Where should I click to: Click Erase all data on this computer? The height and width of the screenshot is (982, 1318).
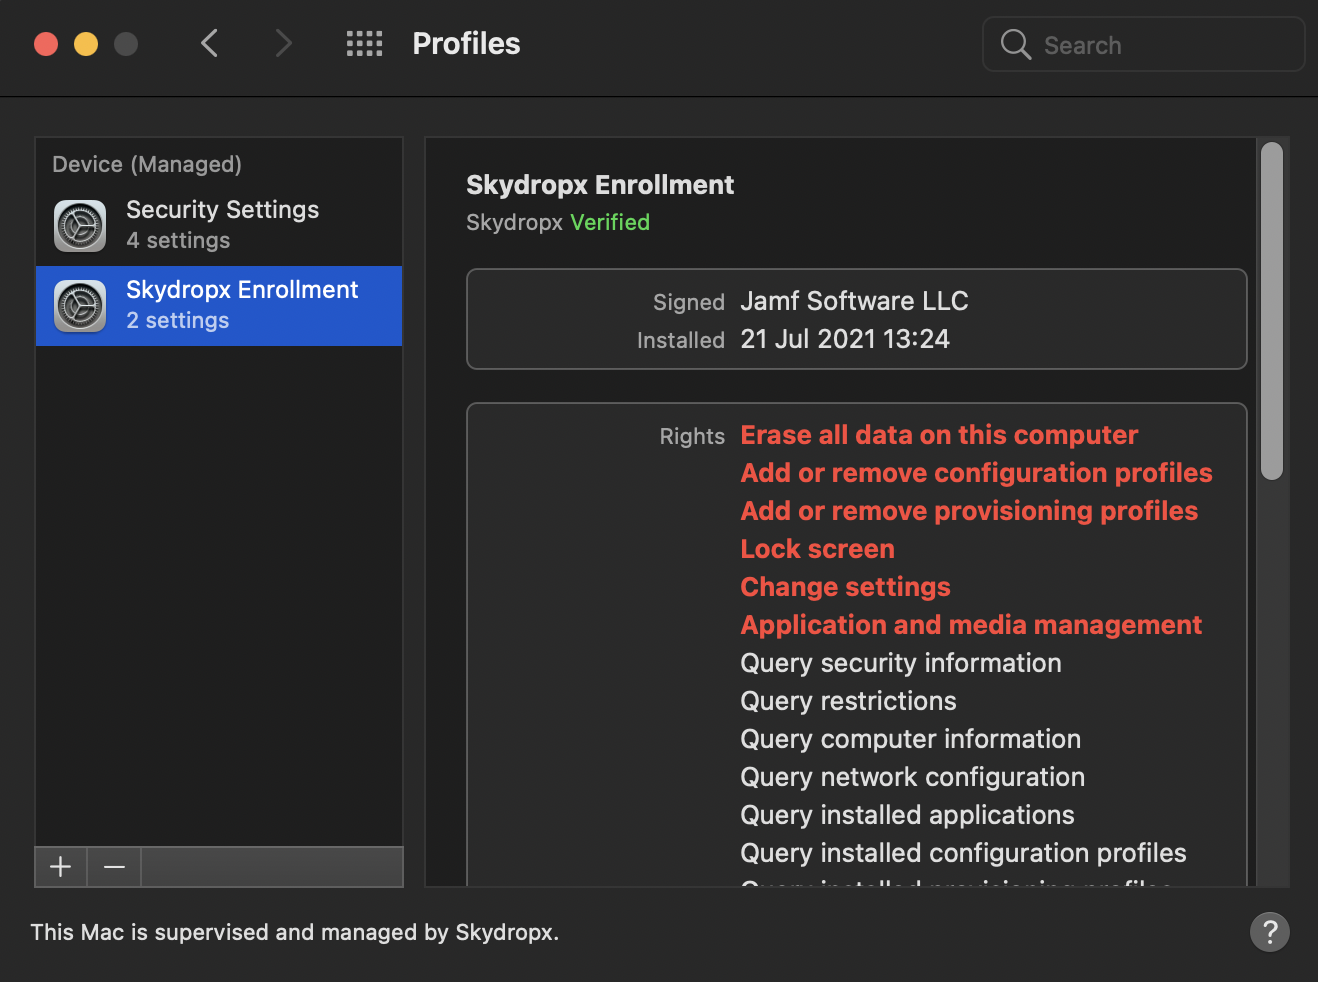pyautogui.click(x=939, y=435)
